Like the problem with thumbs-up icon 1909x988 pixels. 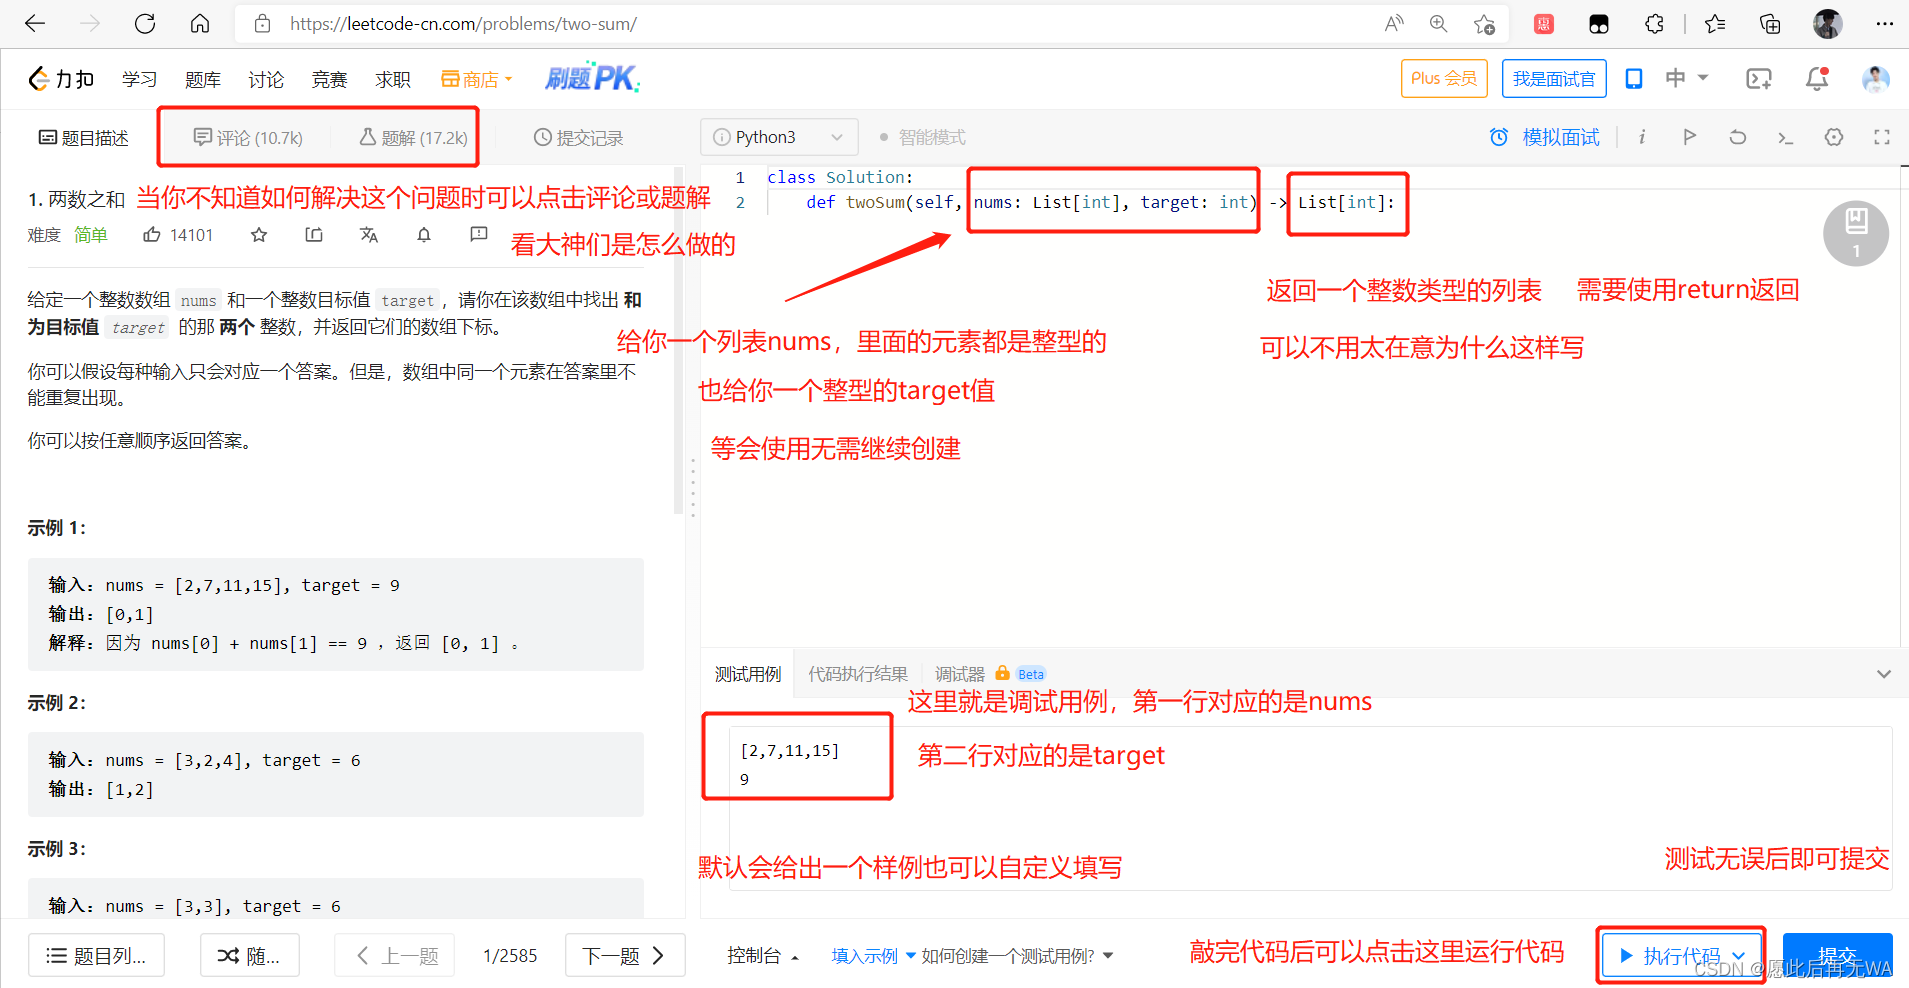click(152, 235)
